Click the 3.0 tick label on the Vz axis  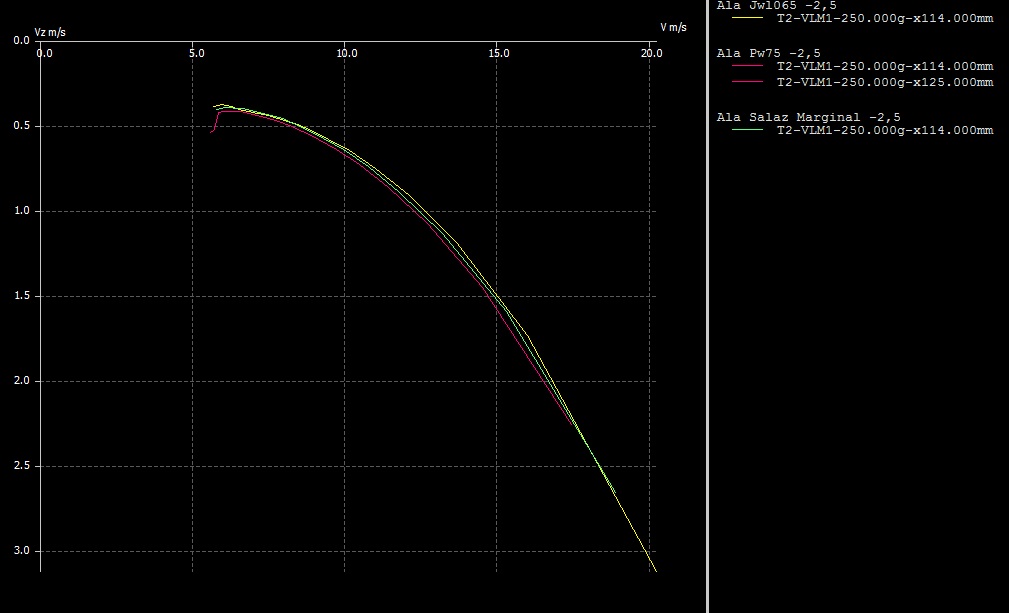click(21, 551)
